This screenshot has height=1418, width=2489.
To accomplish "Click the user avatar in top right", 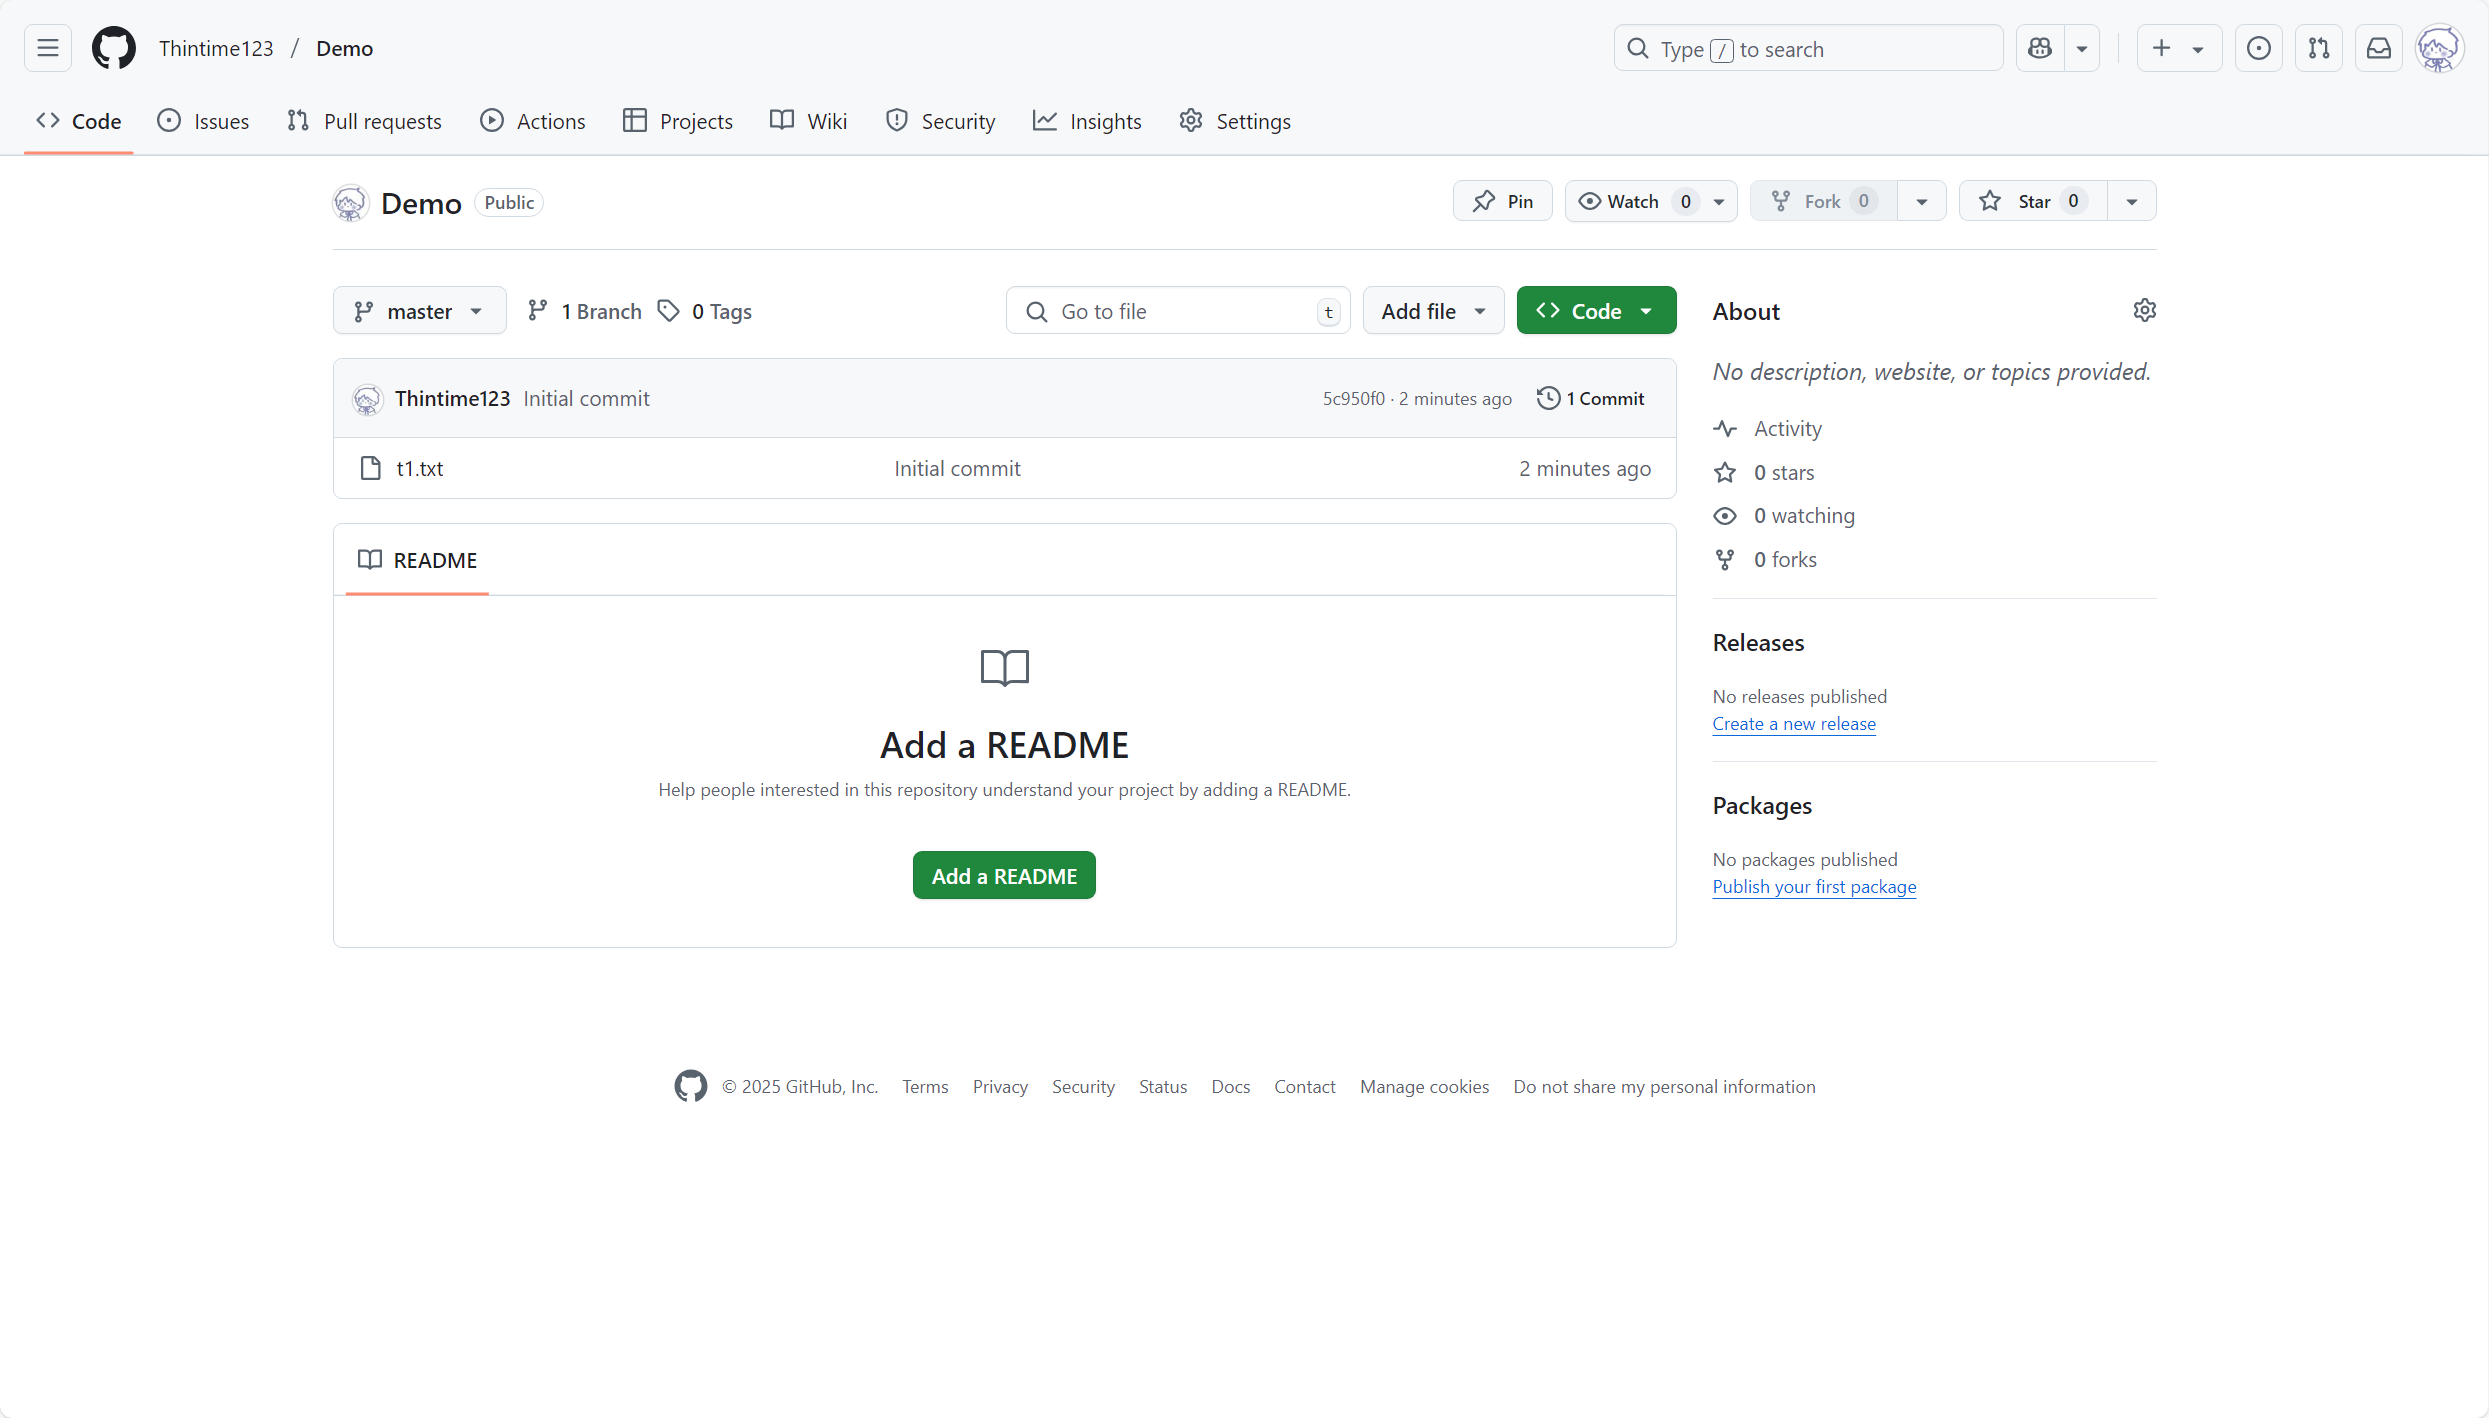I will click(x=2439, y=48).
